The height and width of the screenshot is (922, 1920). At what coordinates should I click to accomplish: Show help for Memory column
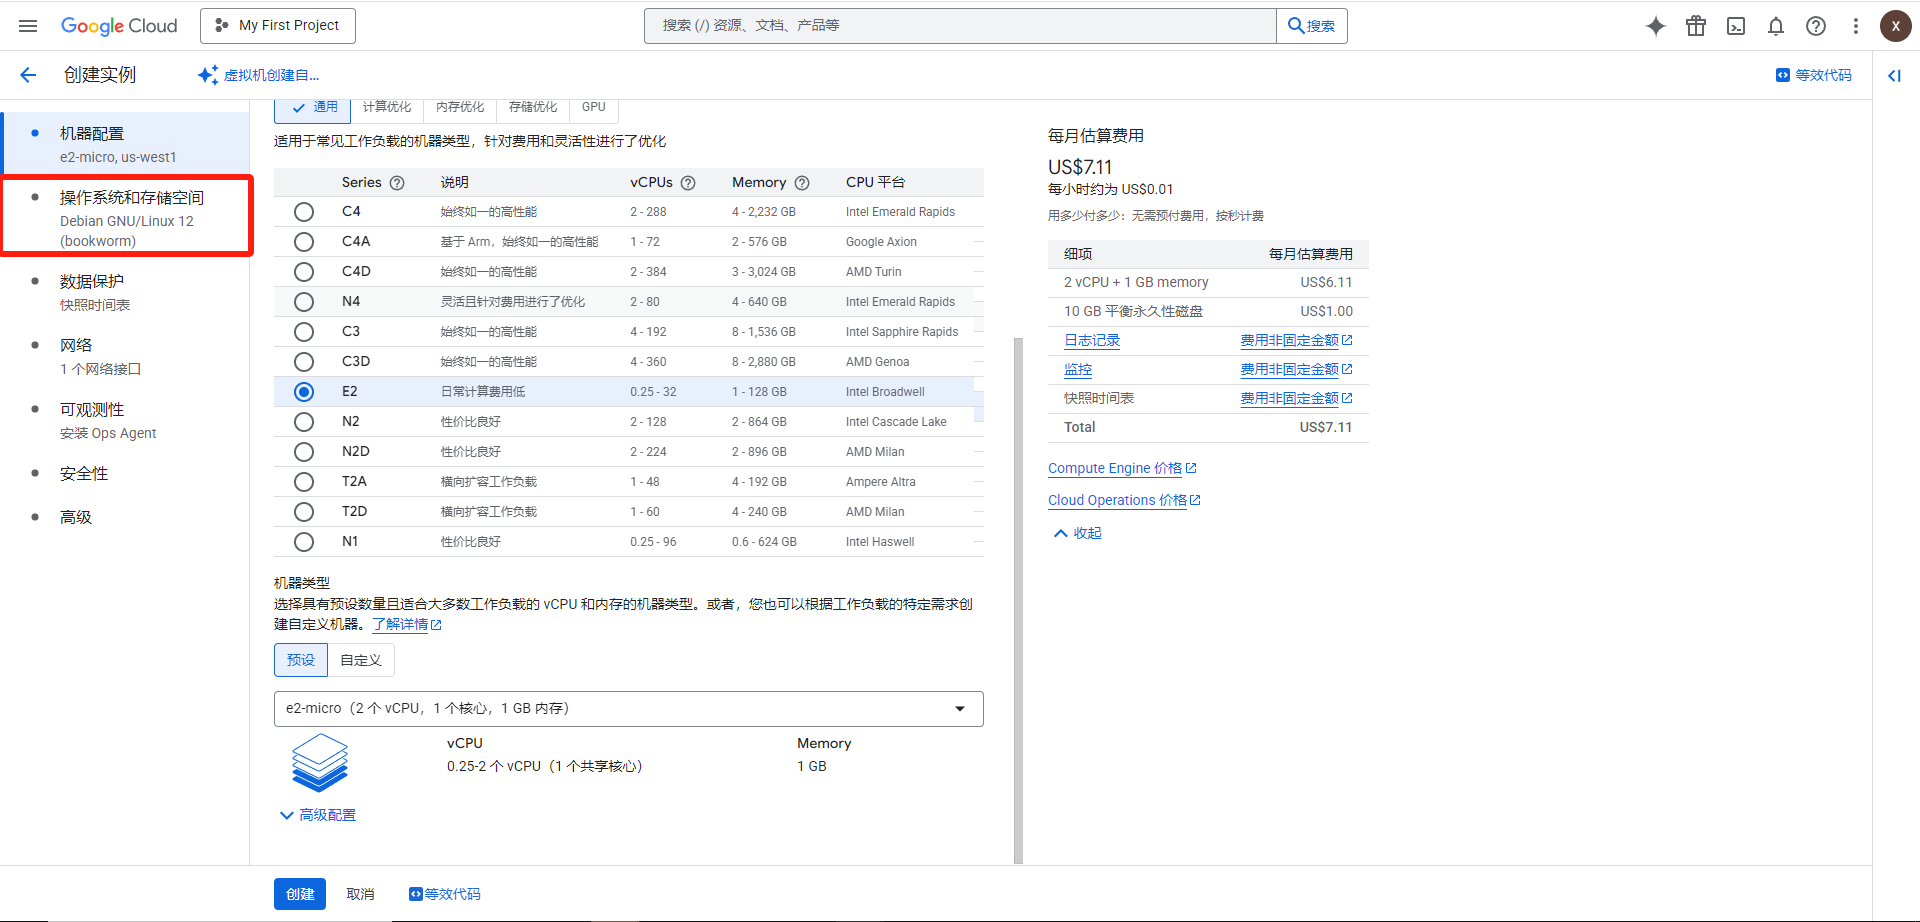802,183
